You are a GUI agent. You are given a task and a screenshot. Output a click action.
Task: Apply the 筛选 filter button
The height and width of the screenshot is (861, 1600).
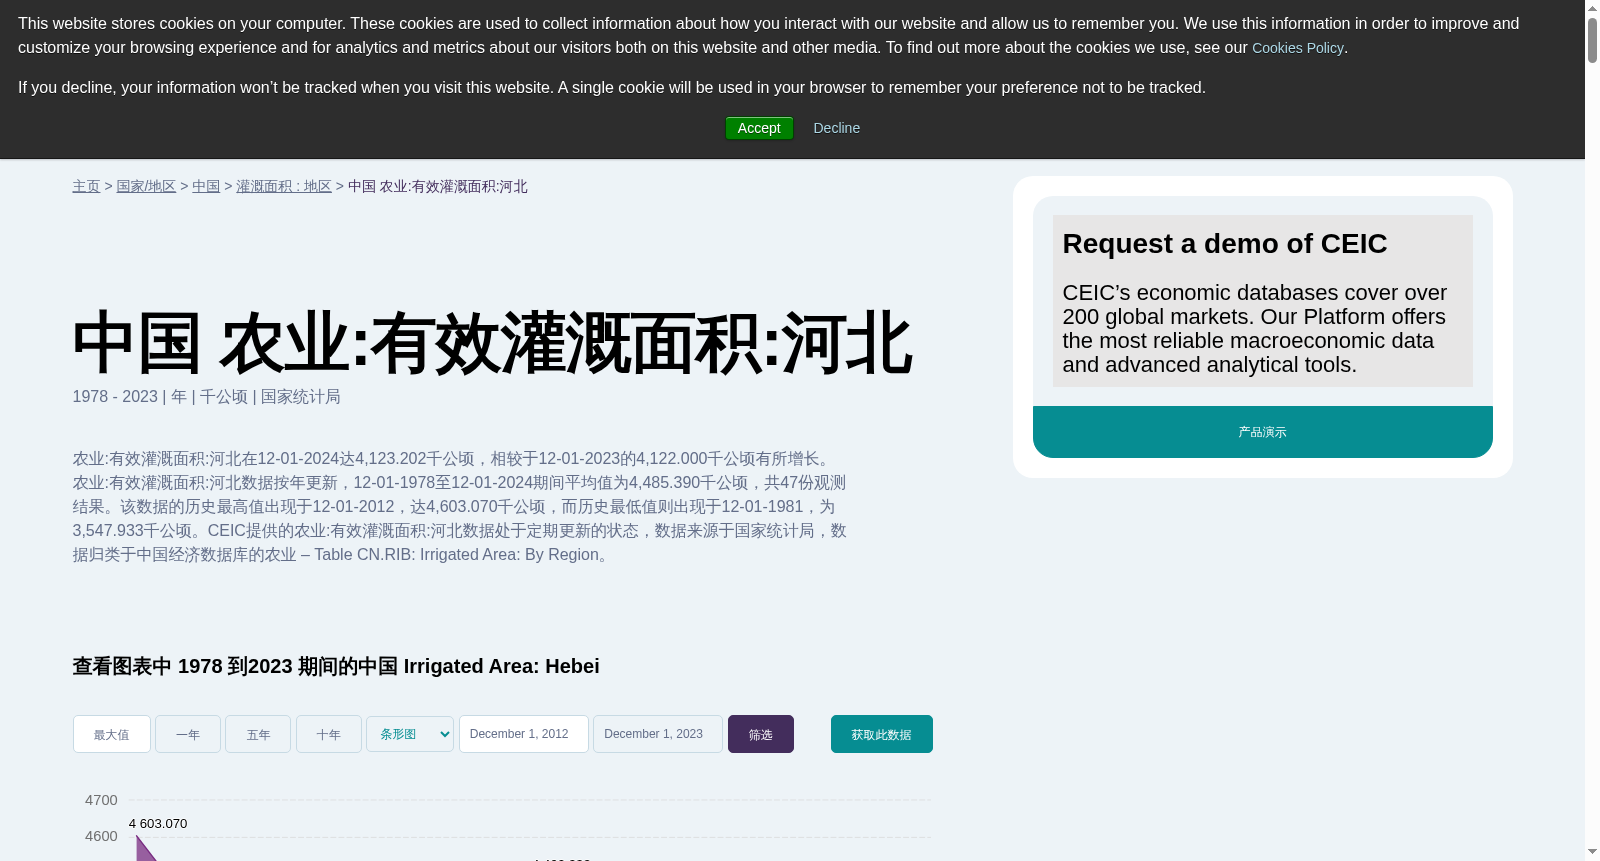tap(761, 734)
